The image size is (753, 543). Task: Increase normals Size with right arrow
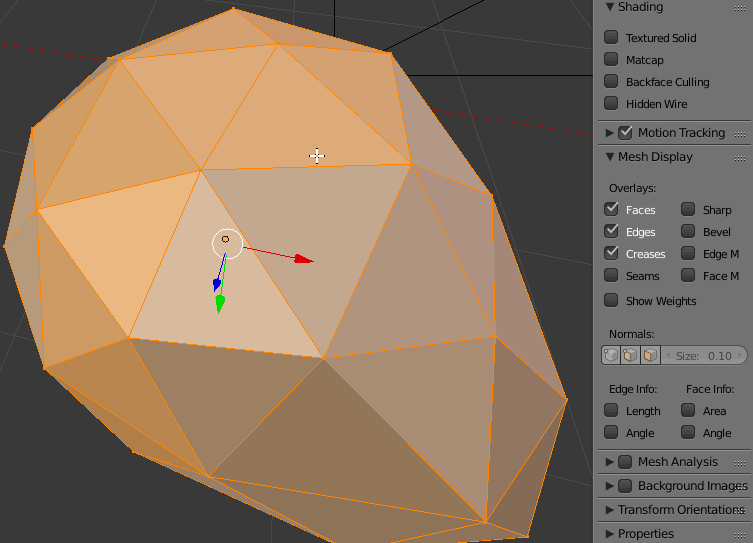click(x=740, y=356)
